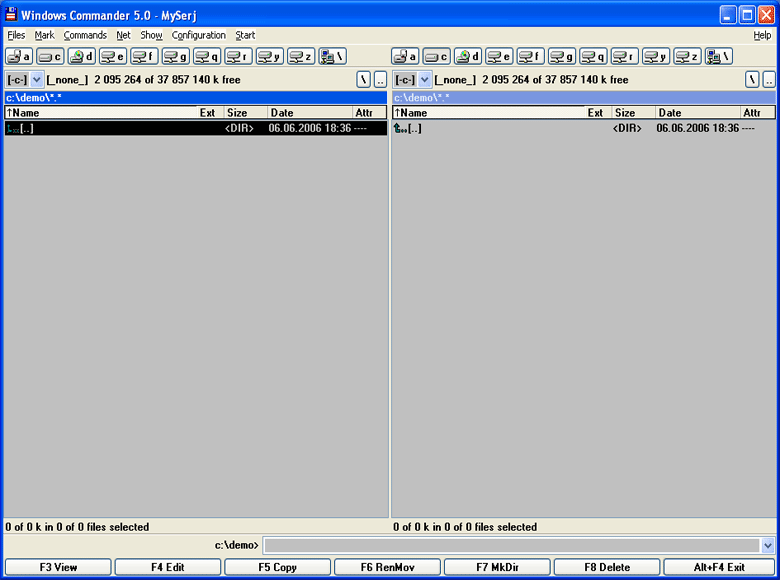Switch right panel to network drive z
Viewport: 780px width, 580px height.
(687, 57)
